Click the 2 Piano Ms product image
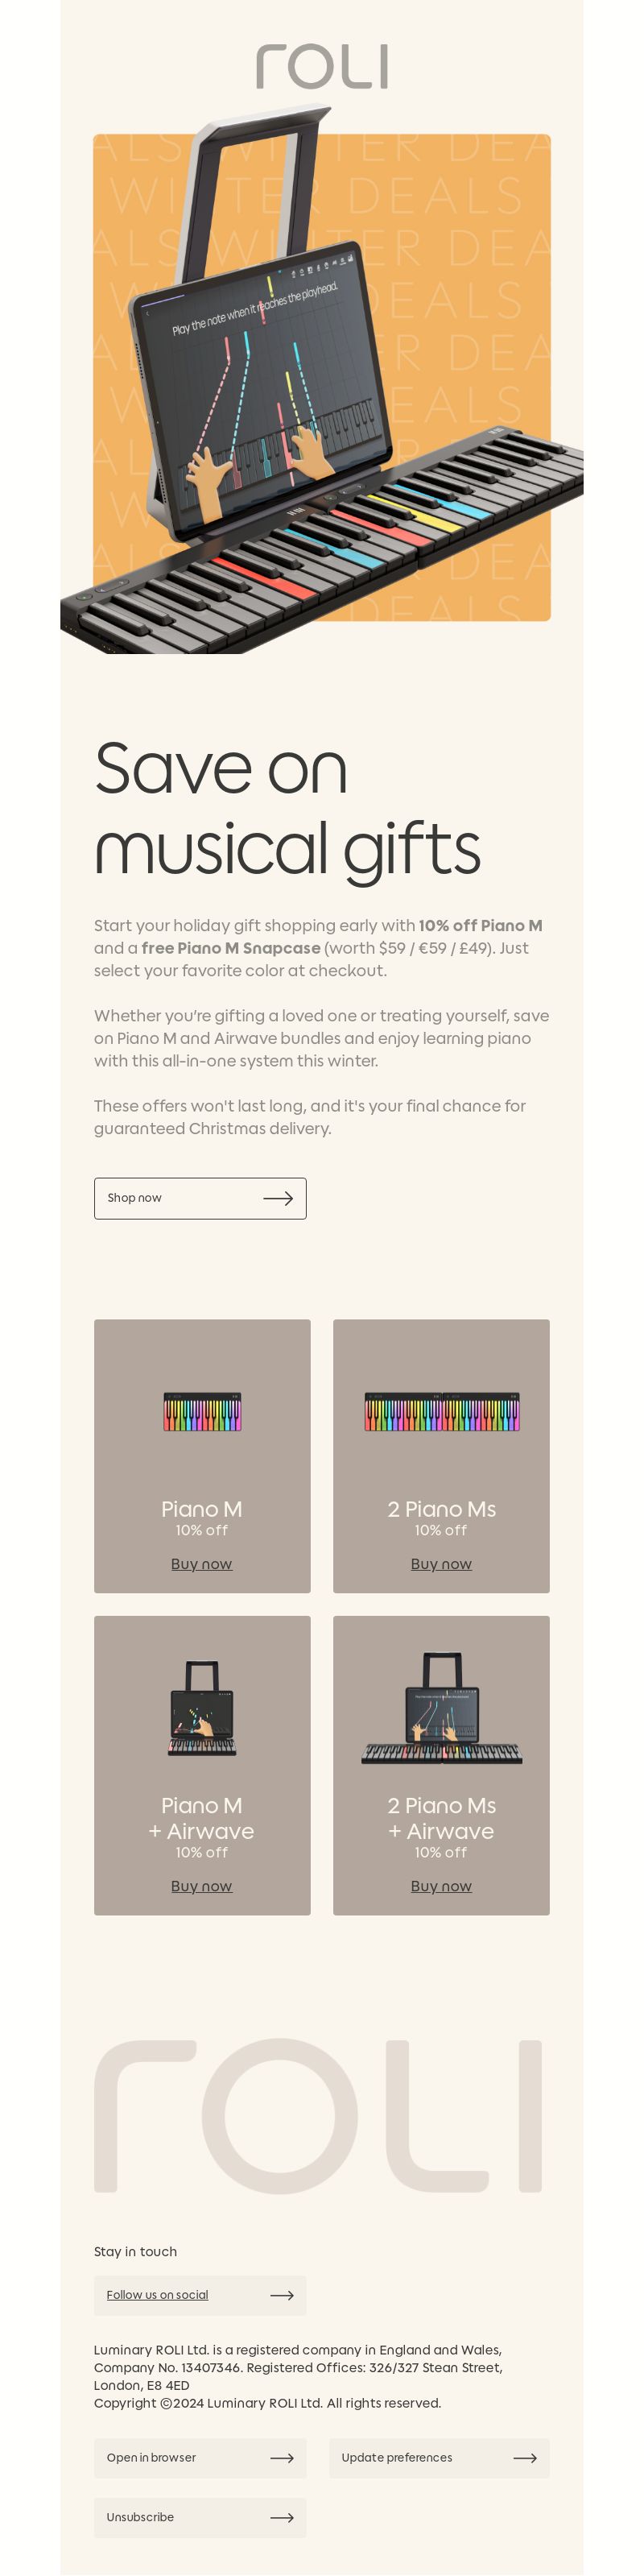Screen dimensions: 644x2576 441,1411
